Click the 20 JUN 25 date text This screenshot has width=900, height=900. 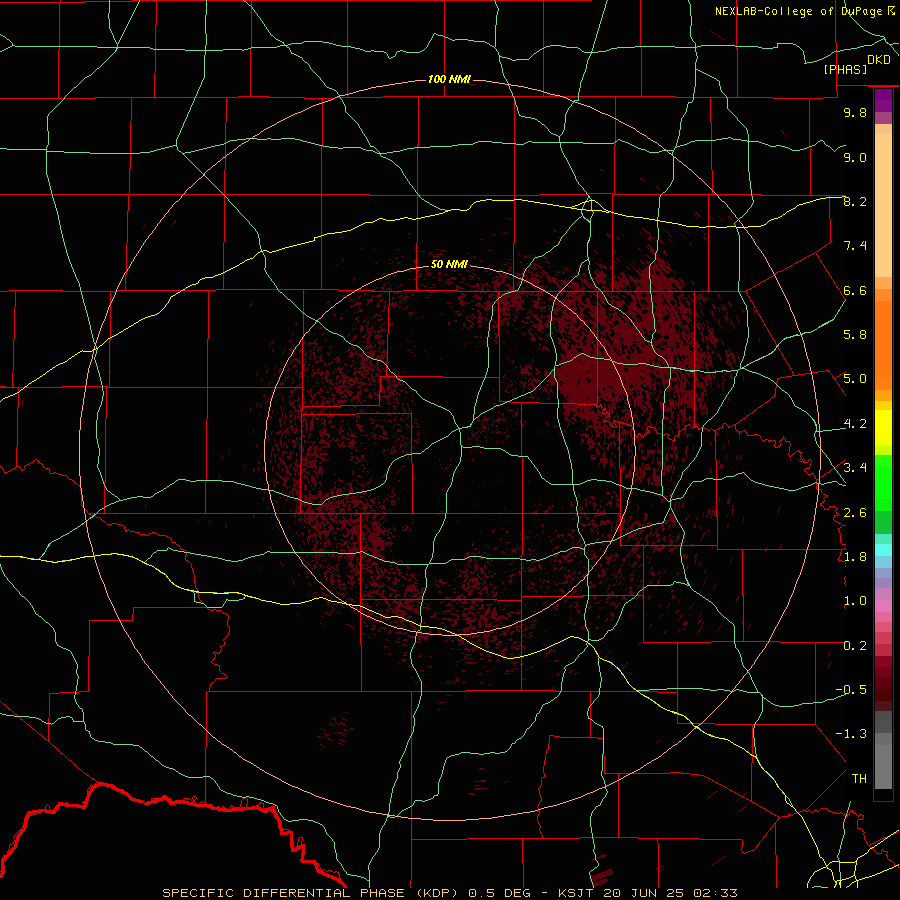point(643,893)
